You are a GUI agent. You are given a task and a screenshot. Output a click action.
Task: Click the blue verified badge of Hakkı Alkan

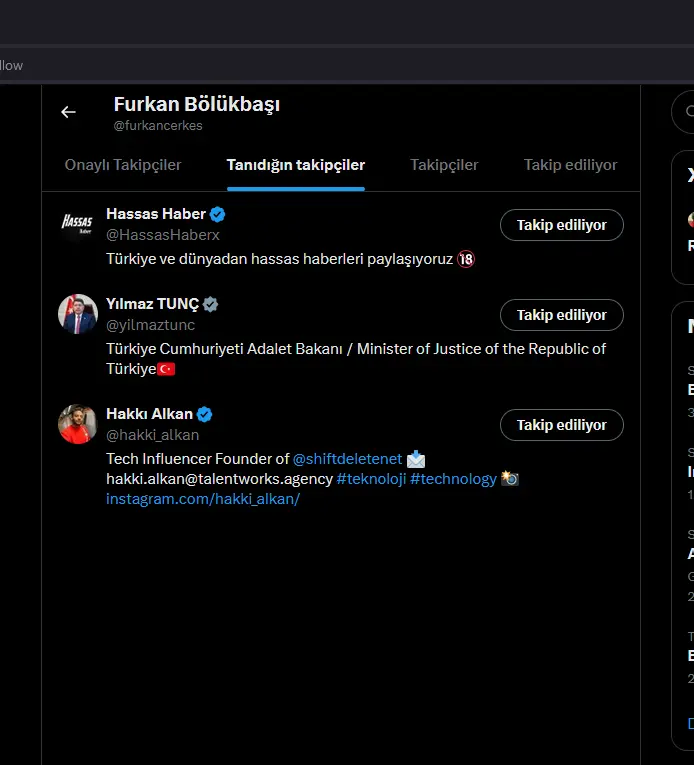coord(204,414)
